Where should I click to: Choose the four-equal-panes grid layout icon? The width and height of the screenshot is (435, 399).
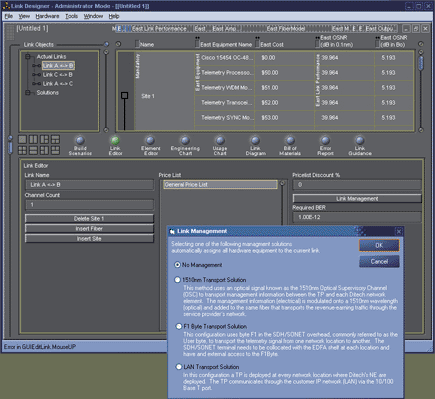point(22,150)
